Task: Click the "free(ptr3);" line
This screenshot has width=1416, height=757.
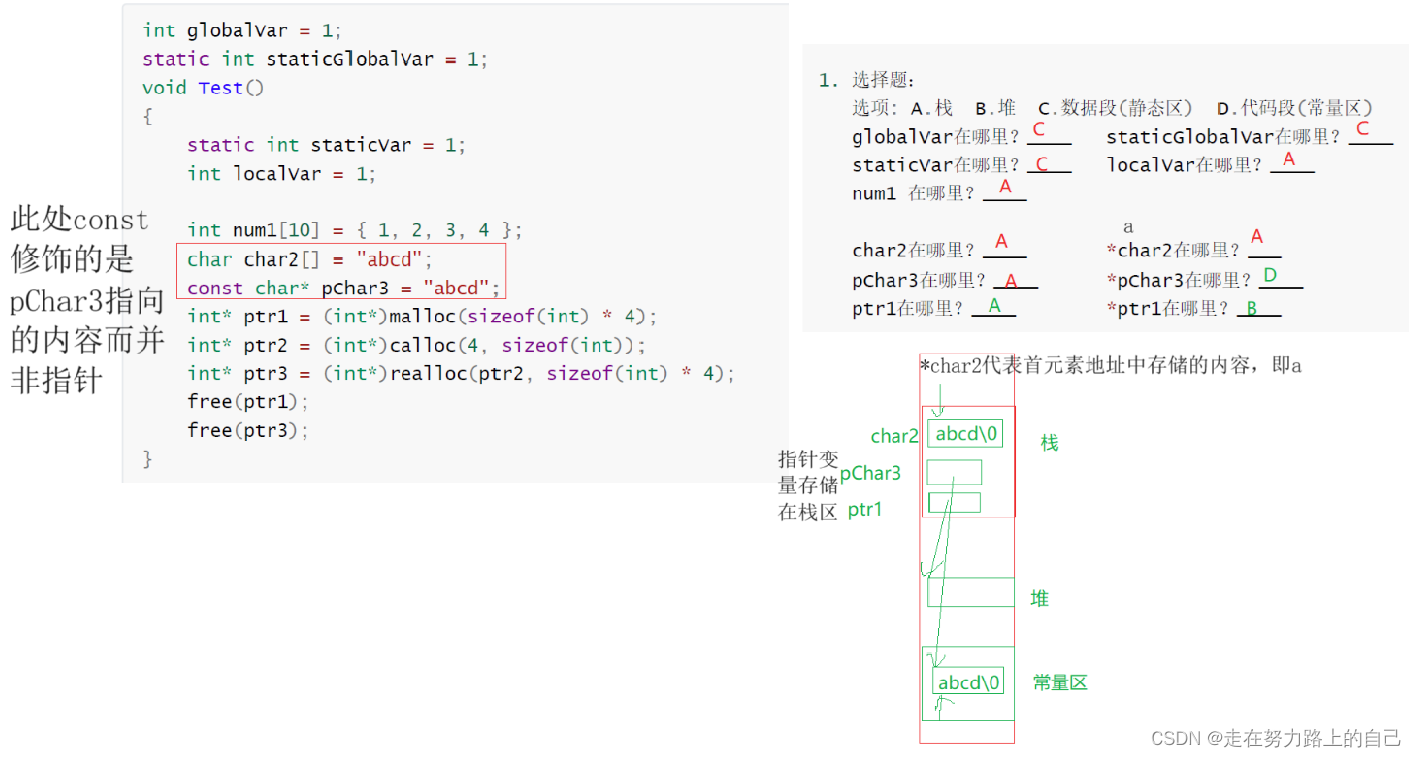Action: [248, 431]
